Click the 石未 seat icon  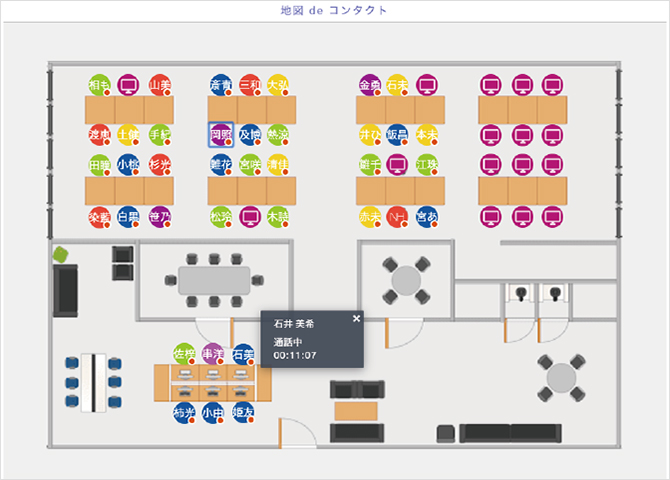397,85
